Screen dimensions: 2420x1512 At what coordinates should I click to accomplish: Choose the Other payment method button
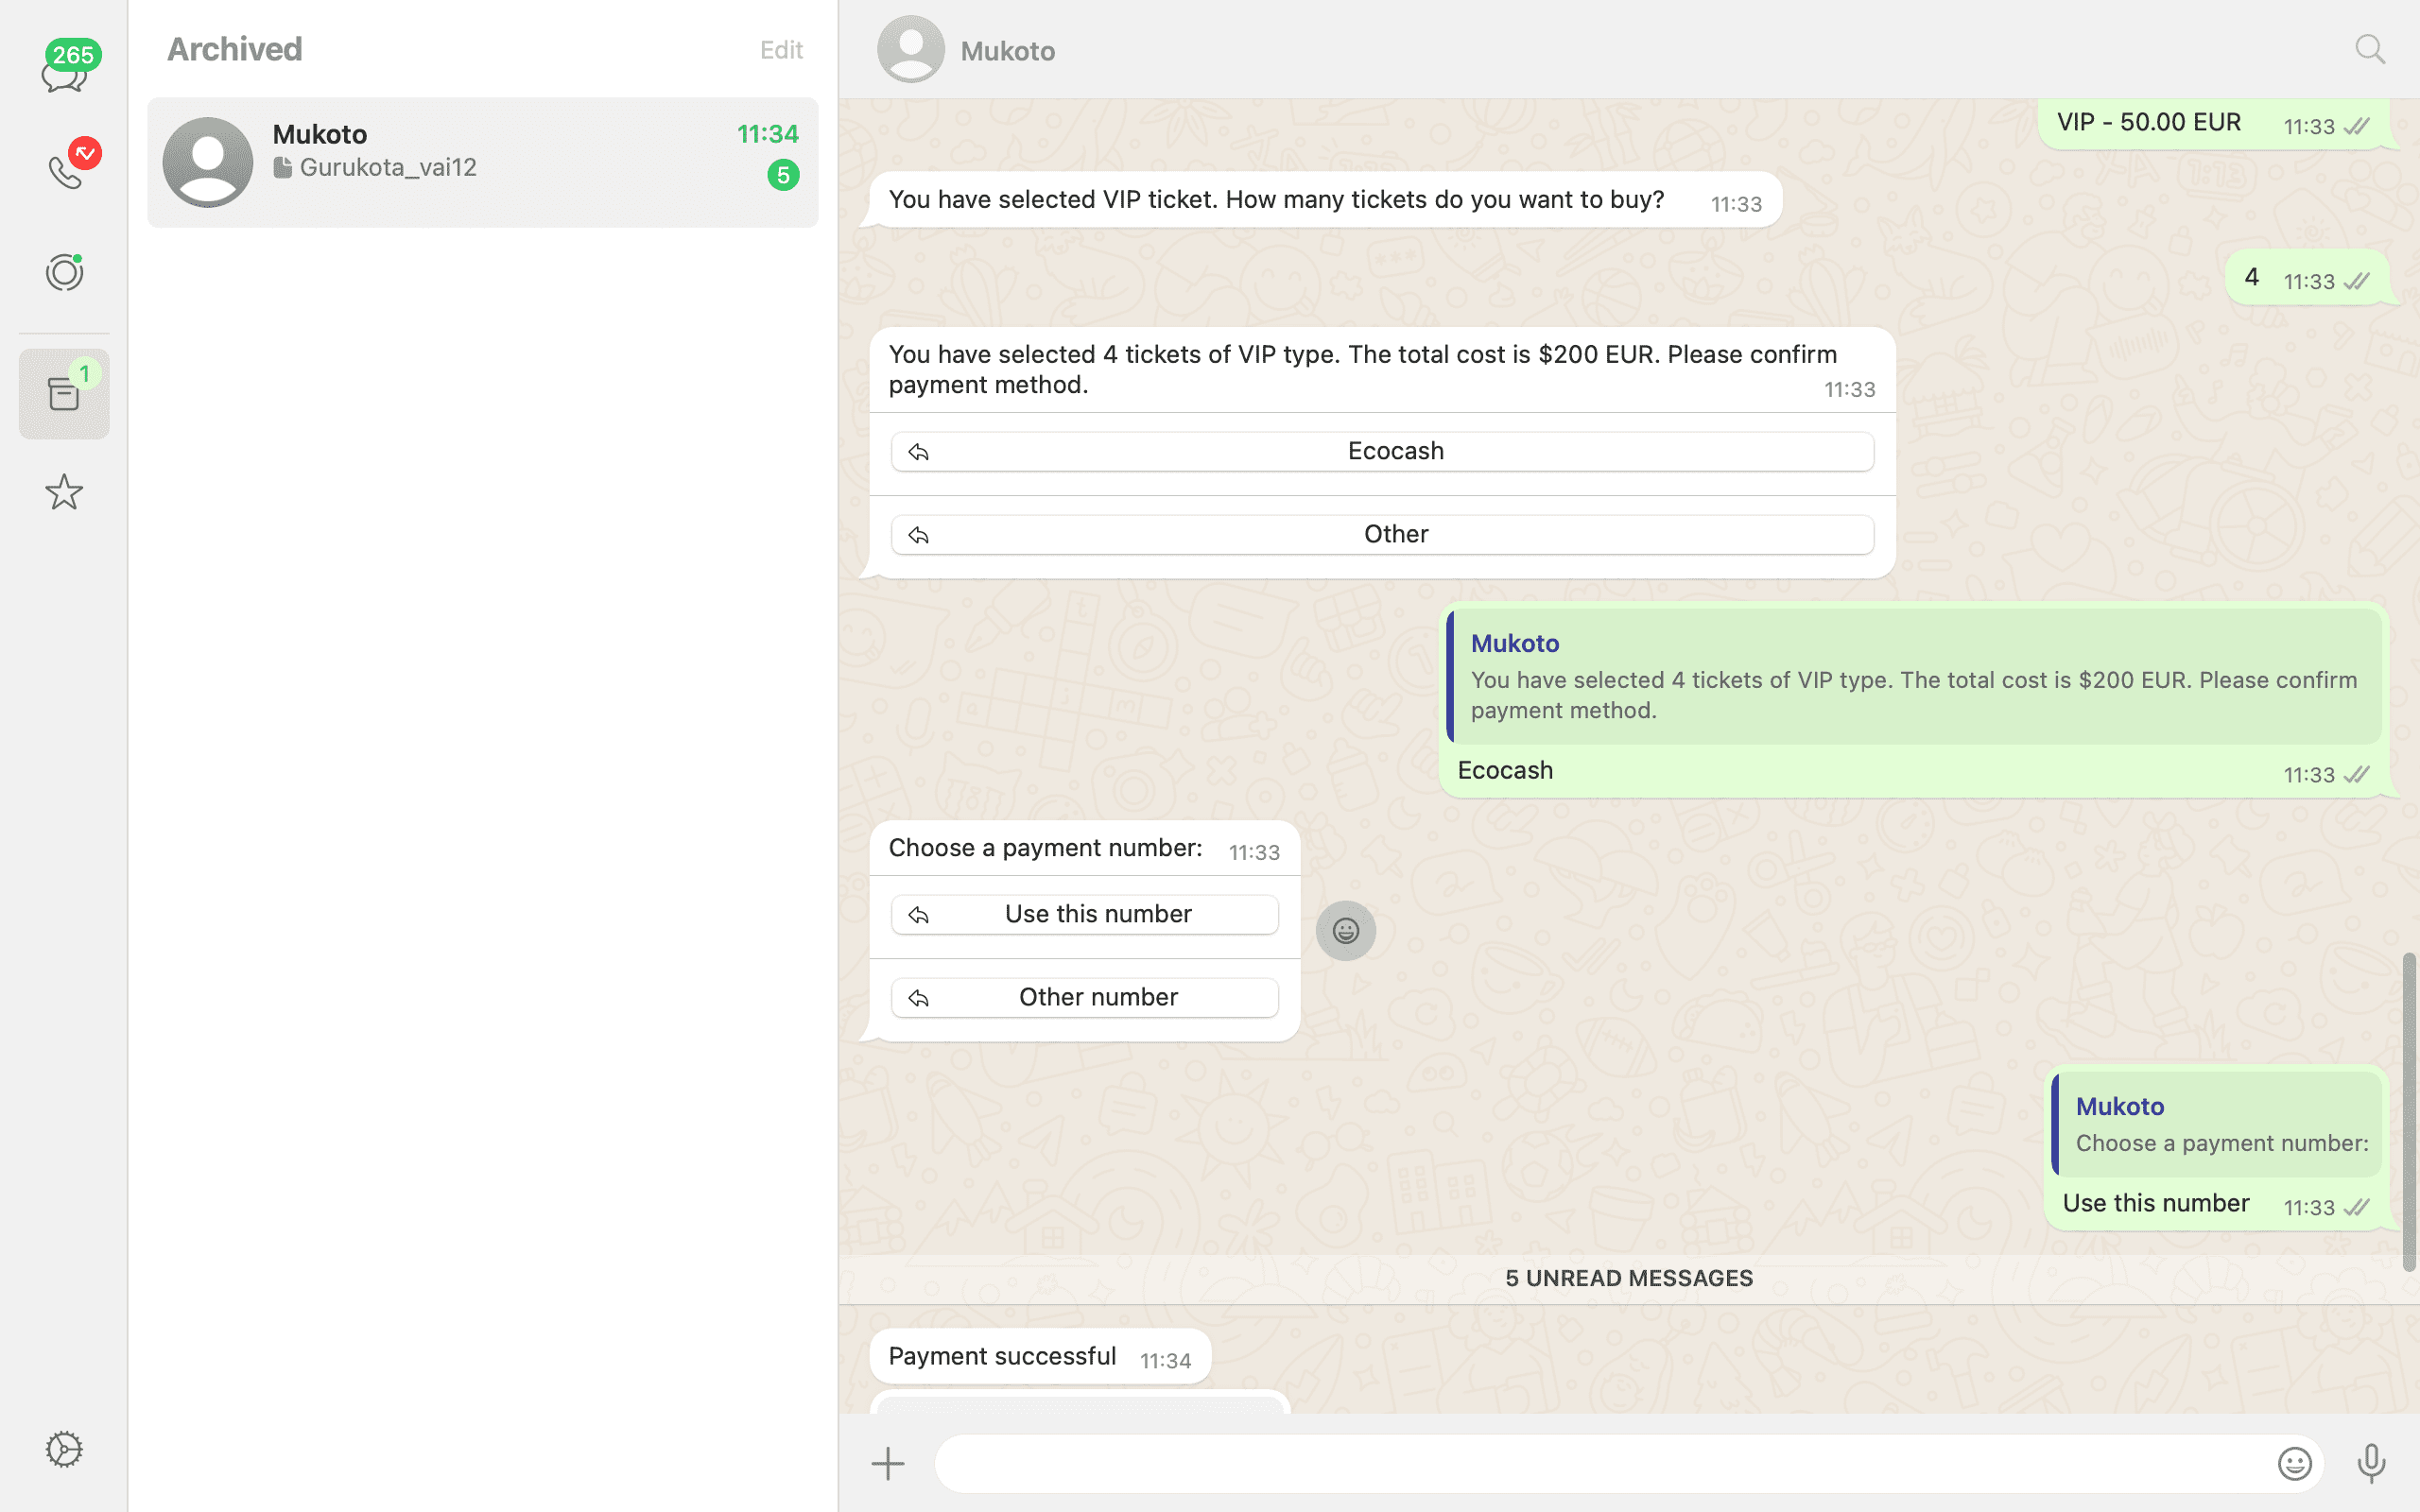click(x=1382, y=535)
